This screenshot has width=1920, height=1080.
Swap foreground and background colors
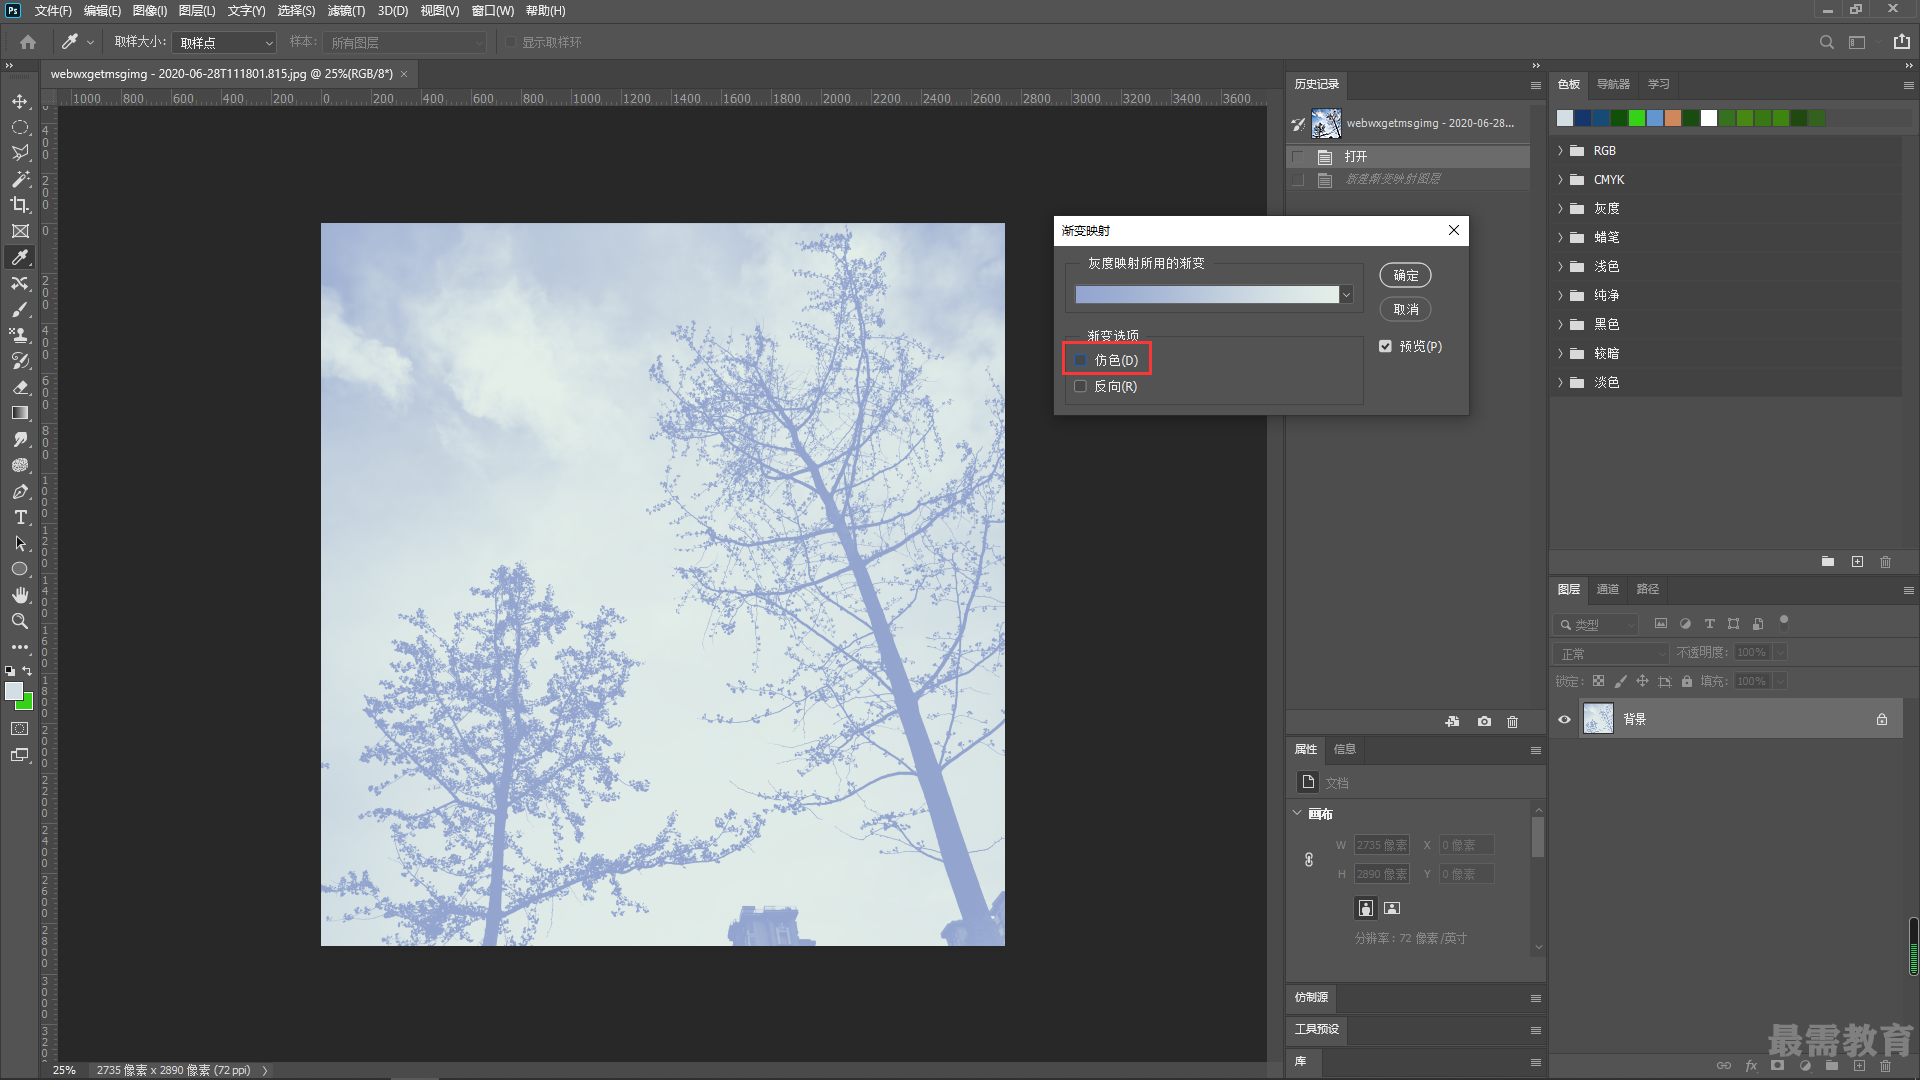(x=28, y=671)
